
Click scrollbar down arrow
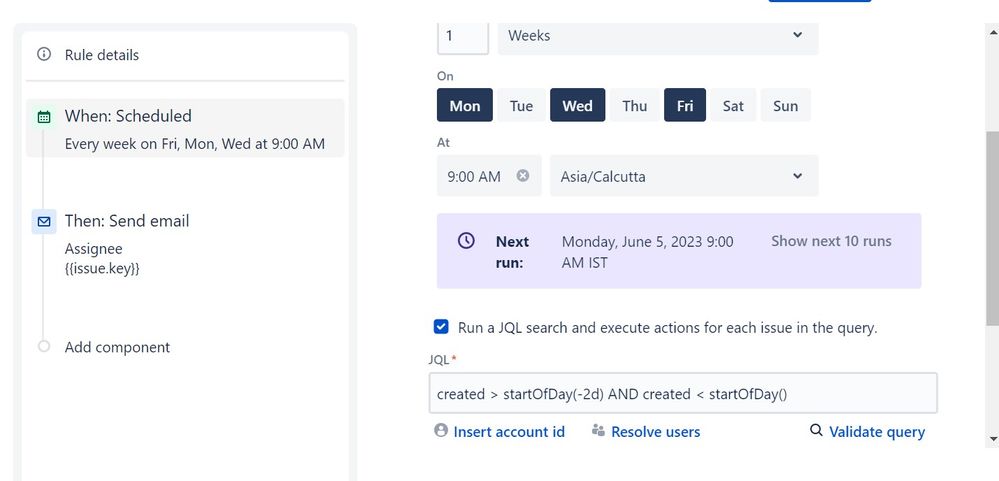(x=992, y=439)
